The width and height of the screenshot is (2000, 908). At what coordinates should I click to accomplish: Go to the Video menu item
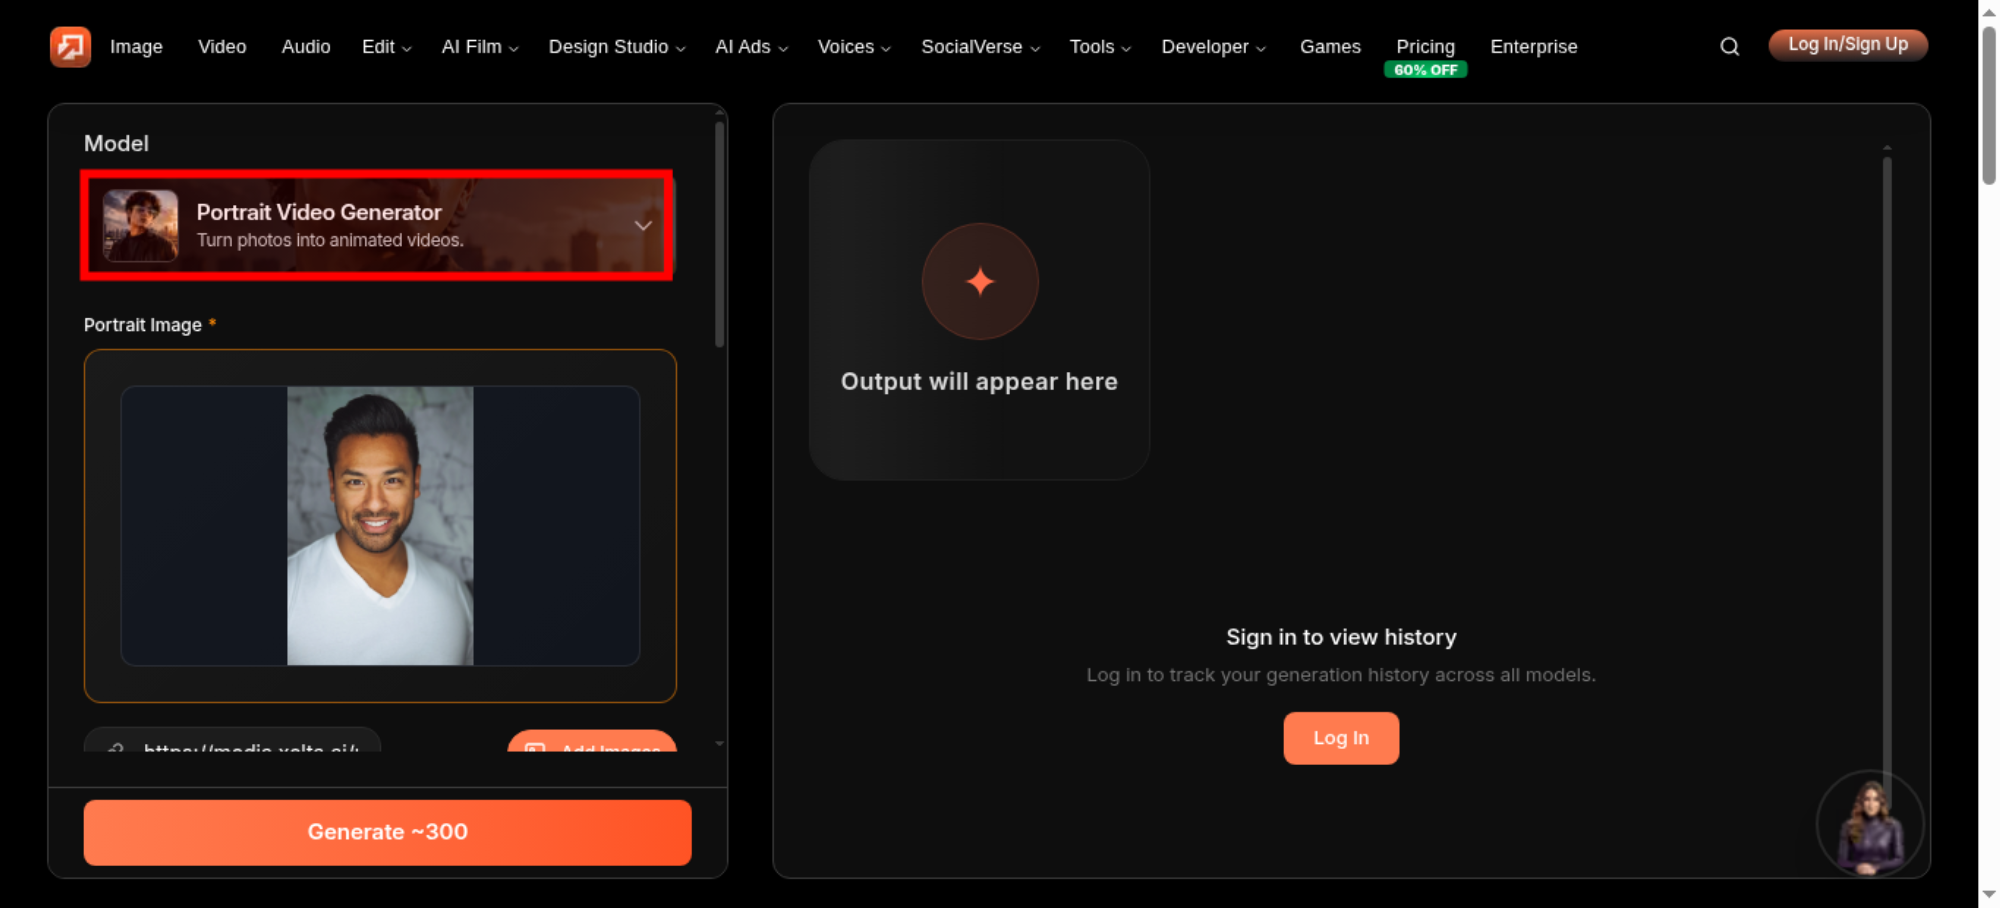[x=222, y=46]
